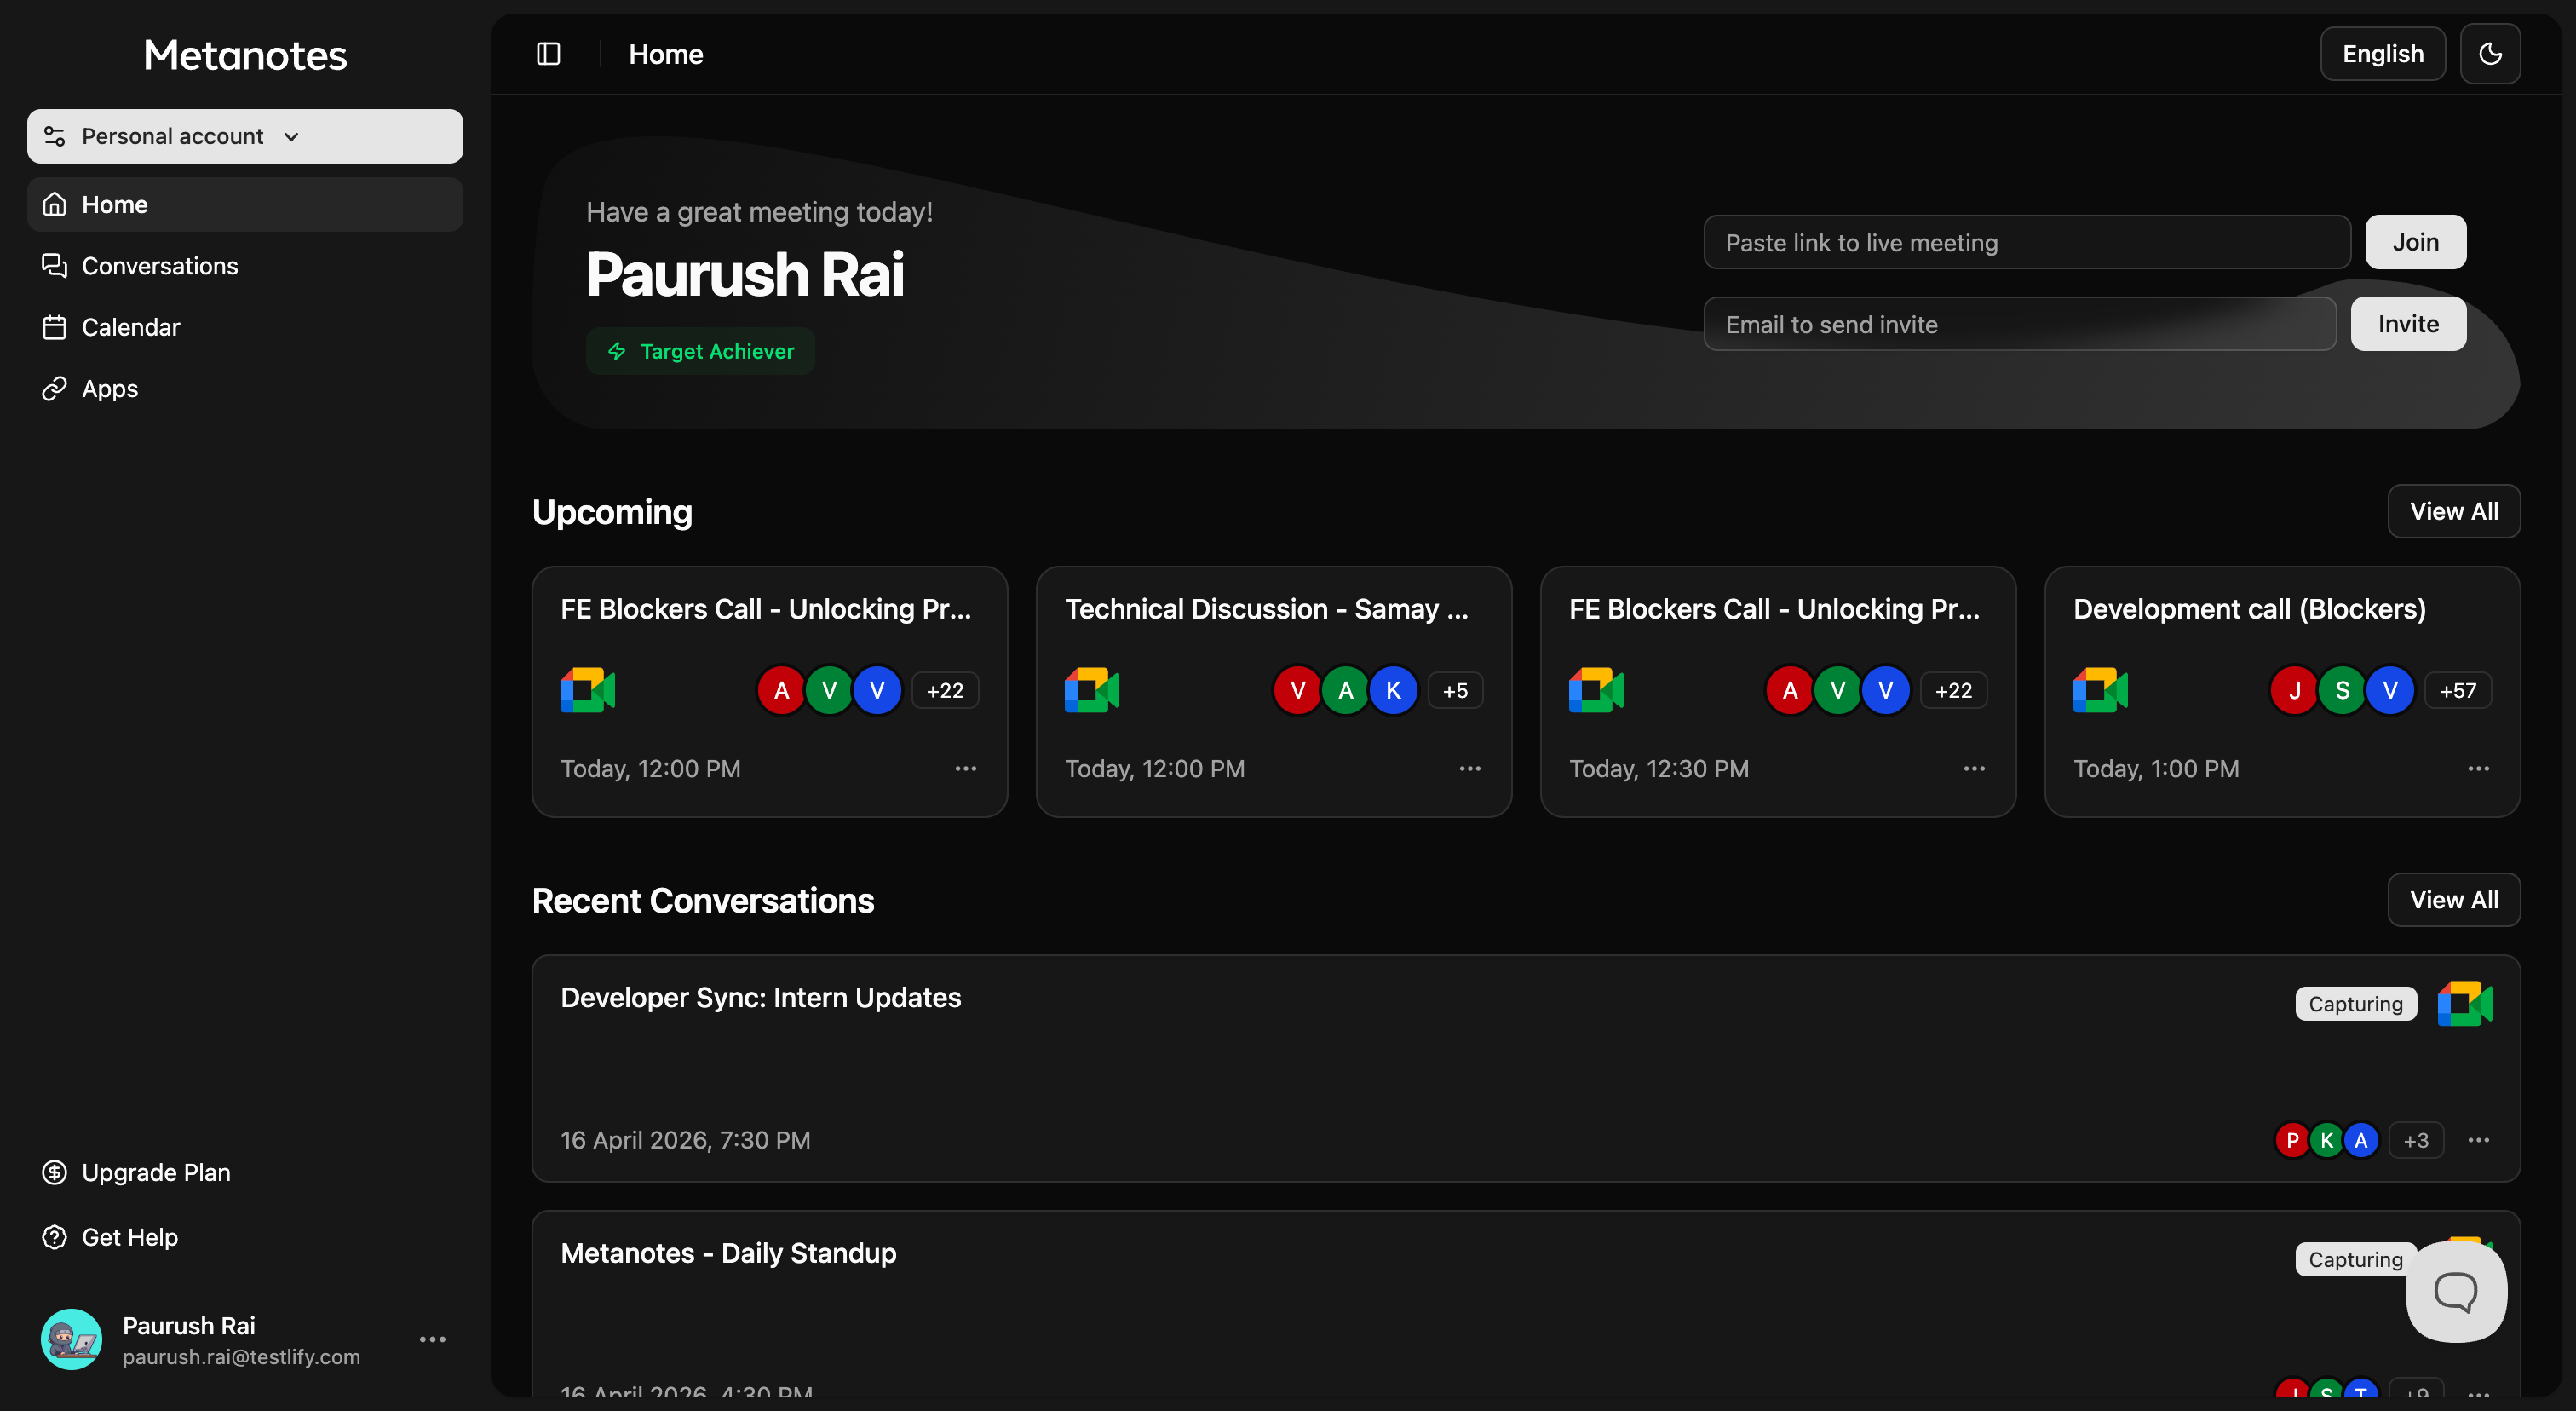
Task: Click Google Meet icon on Developer Sync conversation
Action: tap(2464, 1003)
